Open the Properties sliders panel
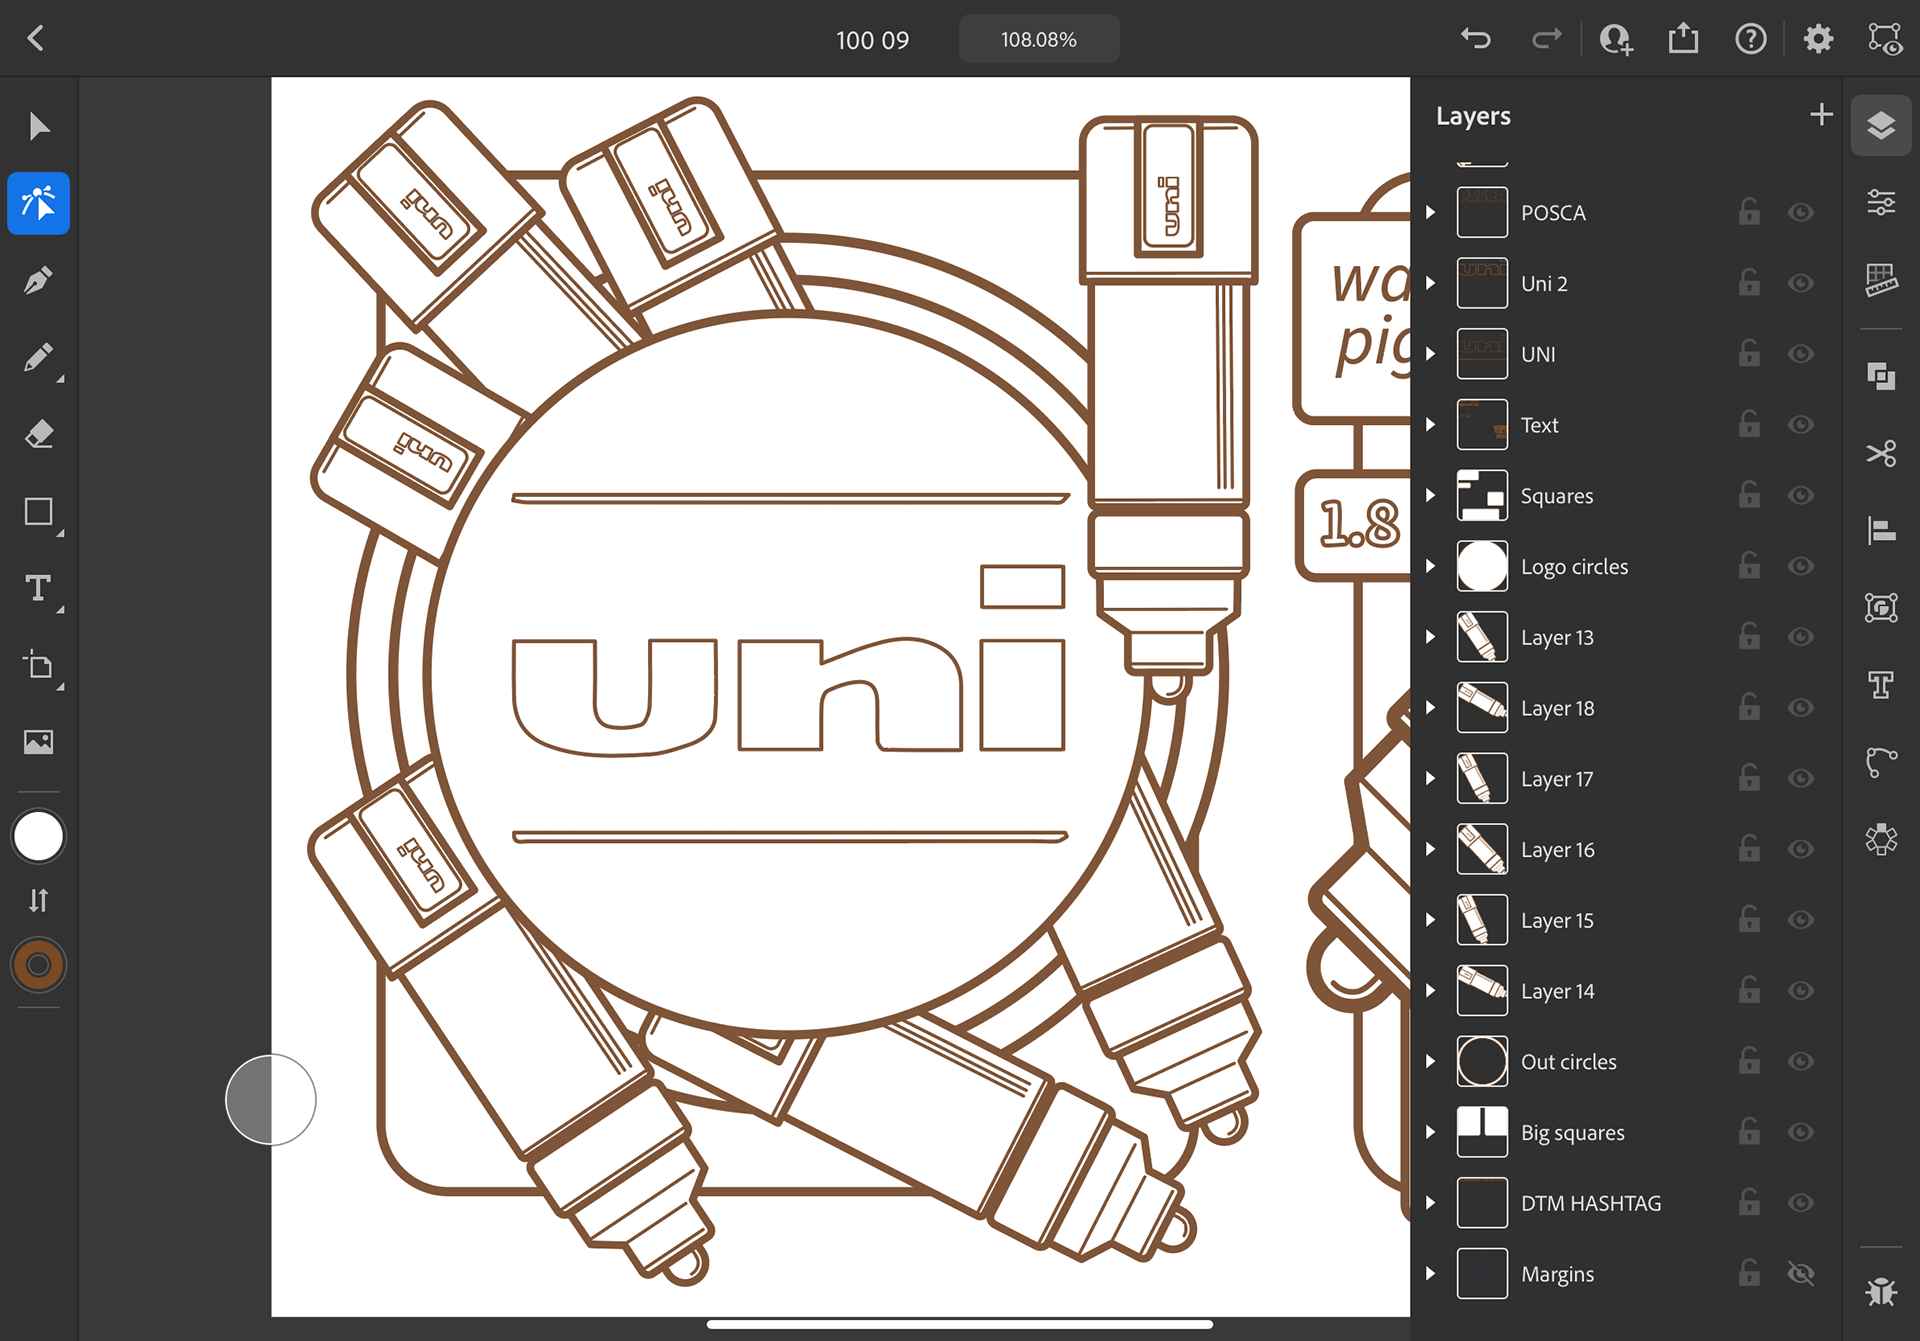The height and width of the screenshot is (1341, 1920). click(1881, 203)
